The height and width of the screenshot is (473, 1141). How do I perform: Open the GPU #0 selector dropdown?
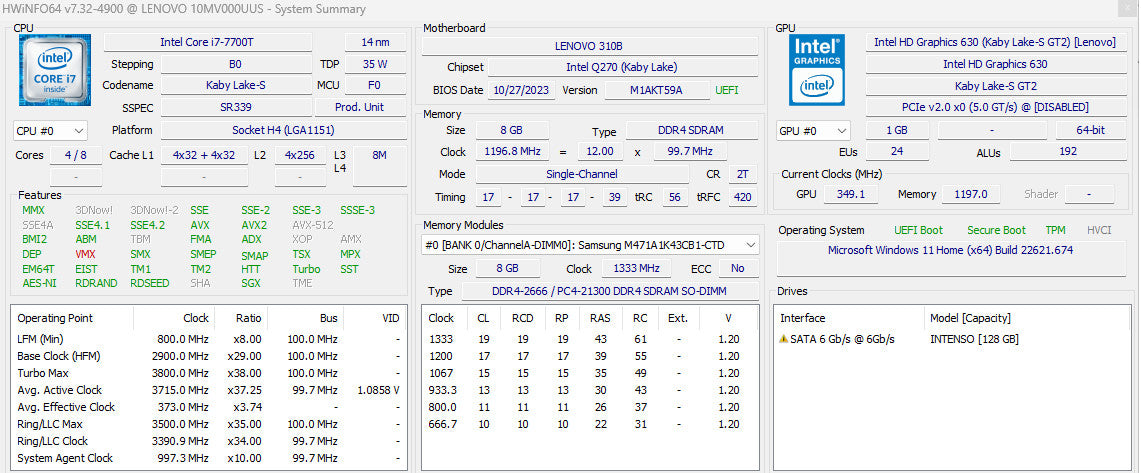[x=813, y=131]
